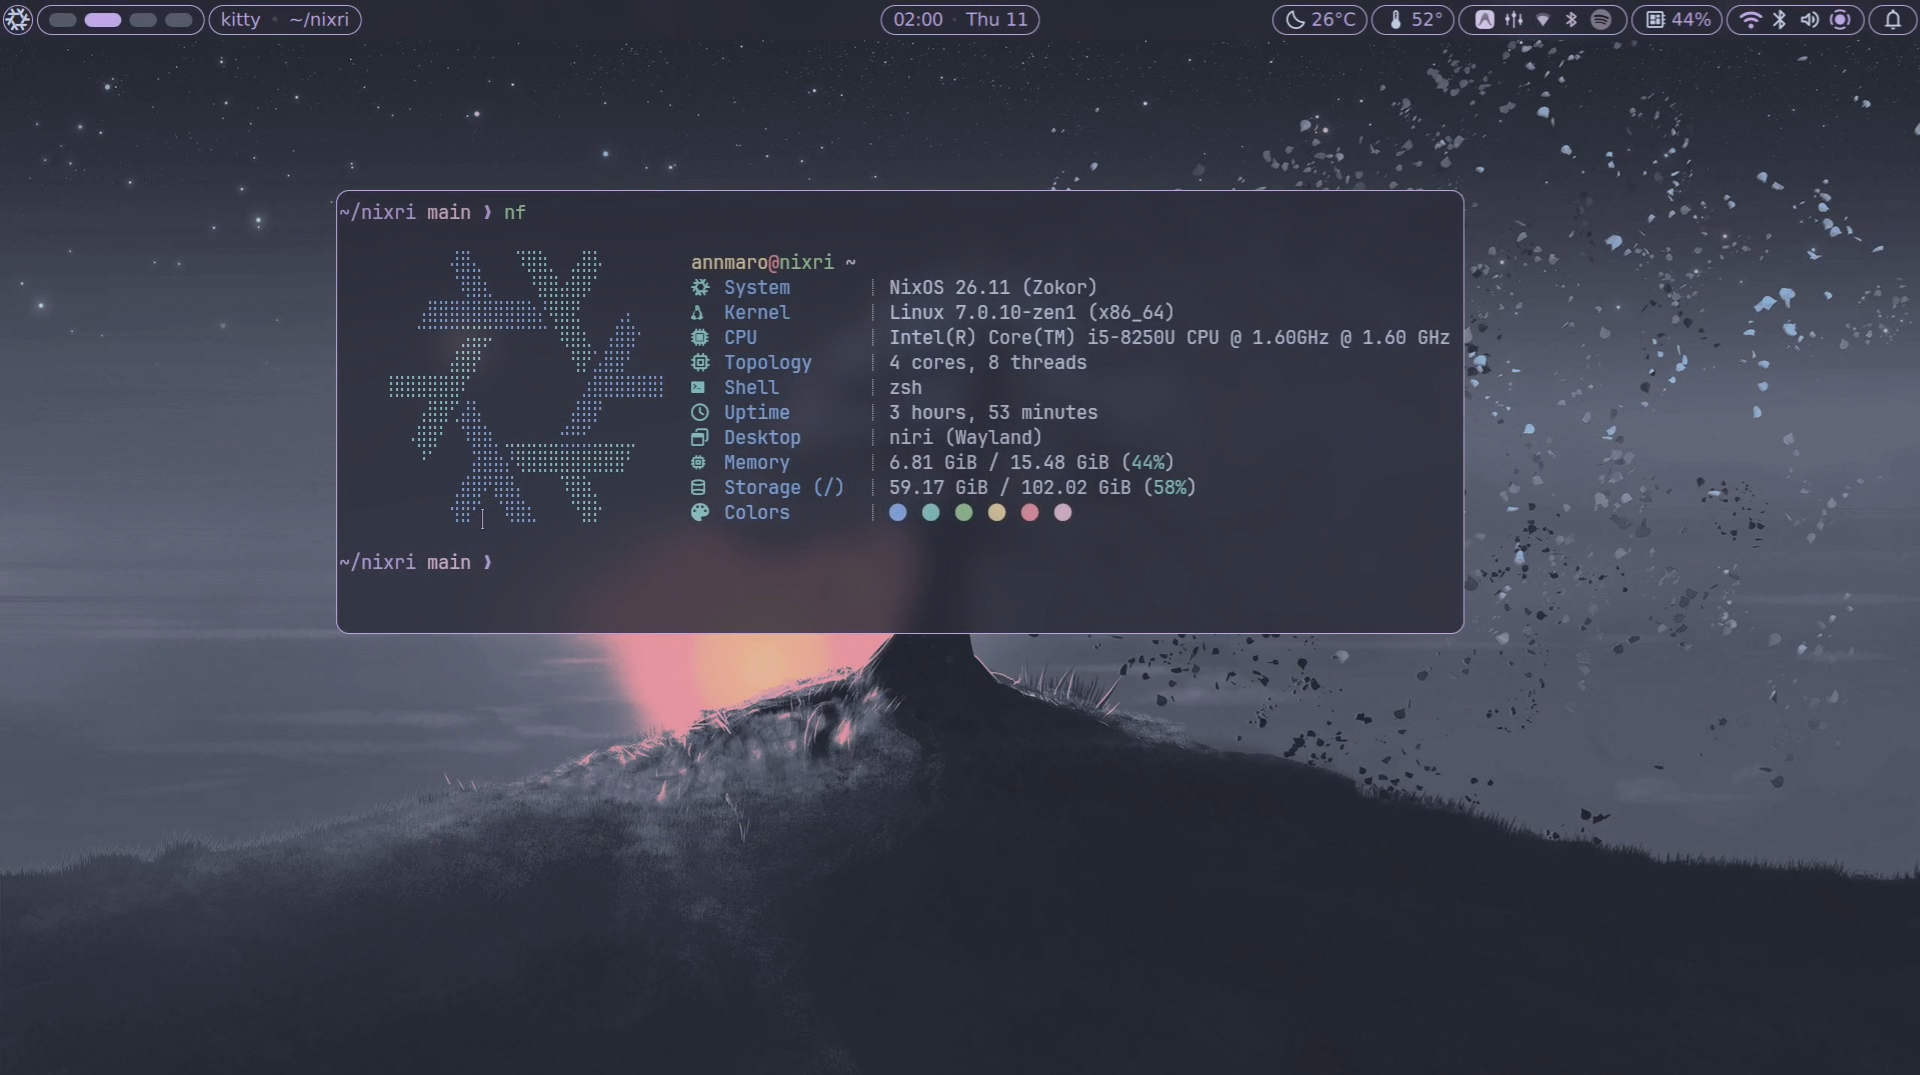Click the teal color dot

[931, 513]
